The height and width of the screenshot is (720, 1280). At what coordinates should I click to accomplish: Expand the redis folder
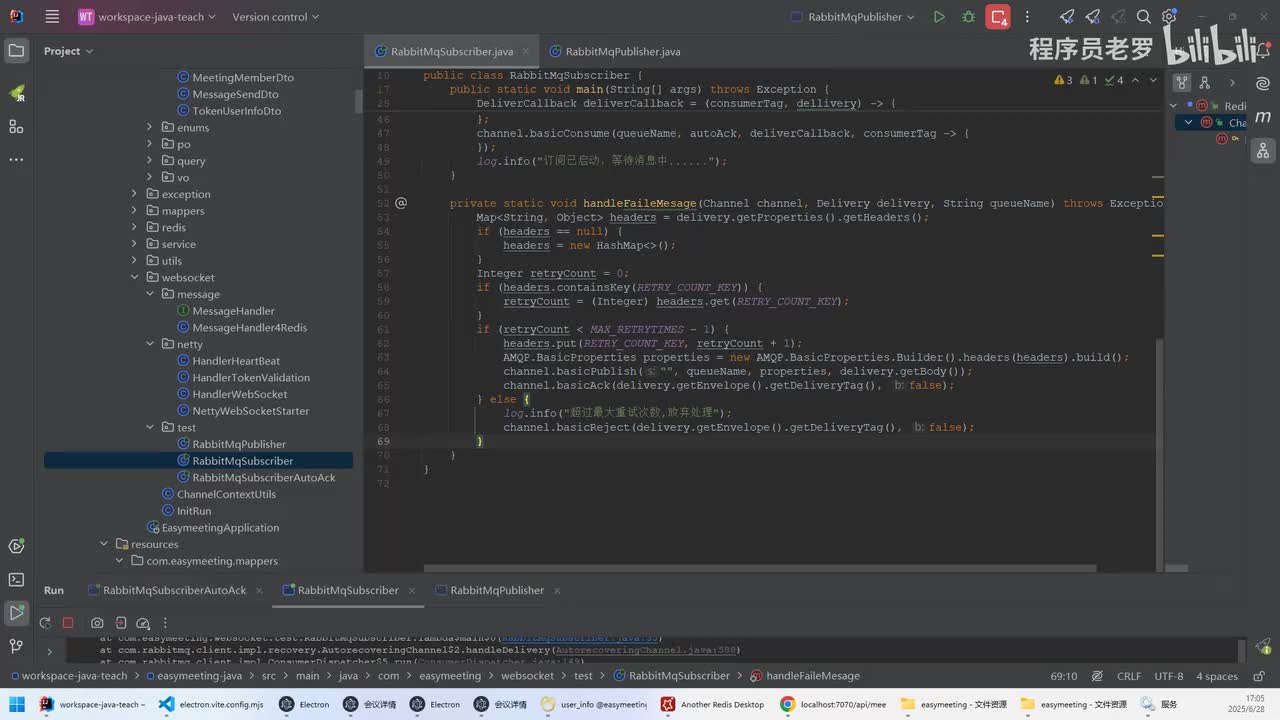tap(134, 228)
